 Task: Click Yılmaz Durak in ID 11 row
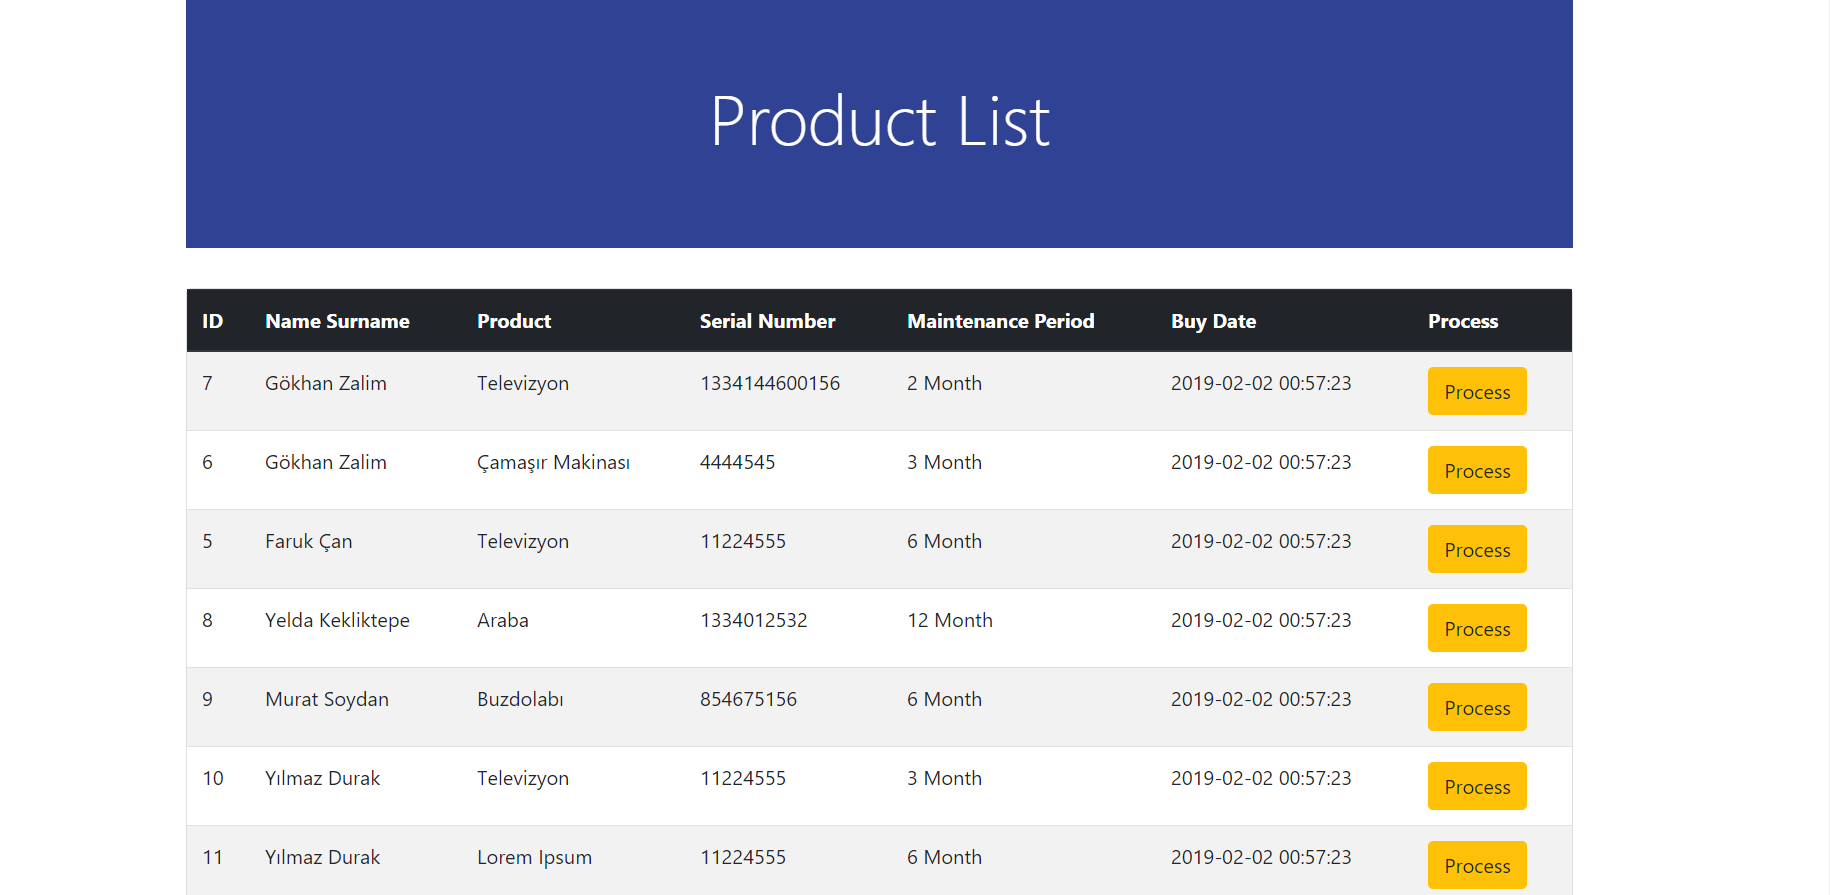pyautogui.click(x=323, y=857)
